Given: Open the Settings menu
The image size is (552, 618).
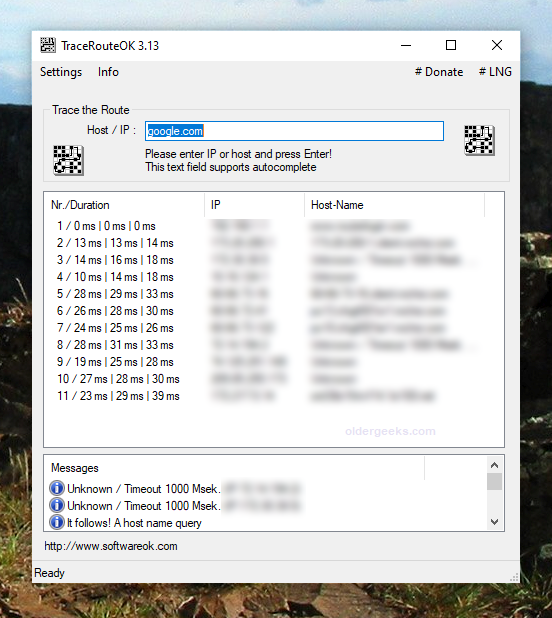Looking at the screenshot, I should point(61,72).
